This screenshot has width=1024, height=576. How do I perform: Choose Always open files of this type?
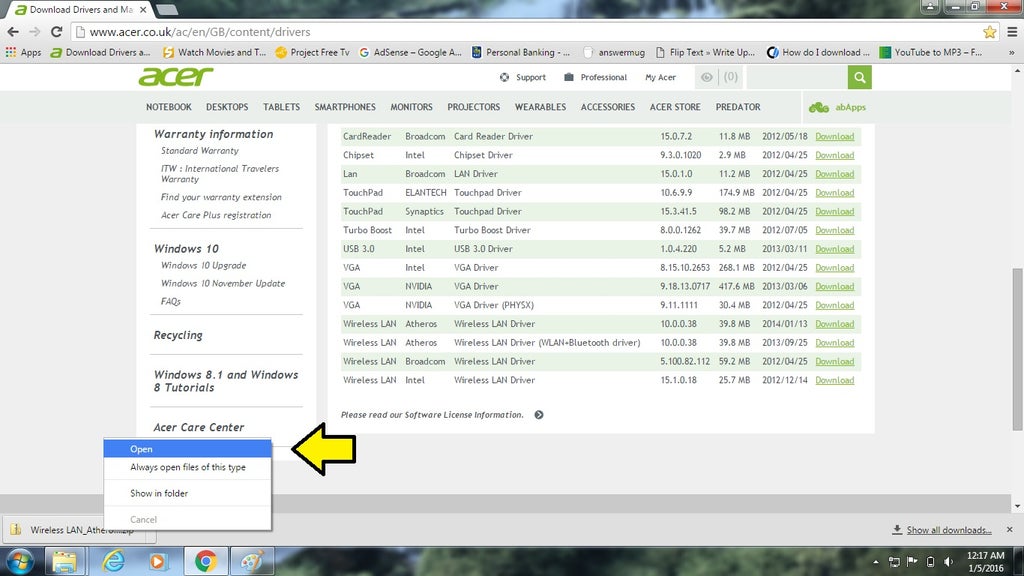[x=187, y=467]
